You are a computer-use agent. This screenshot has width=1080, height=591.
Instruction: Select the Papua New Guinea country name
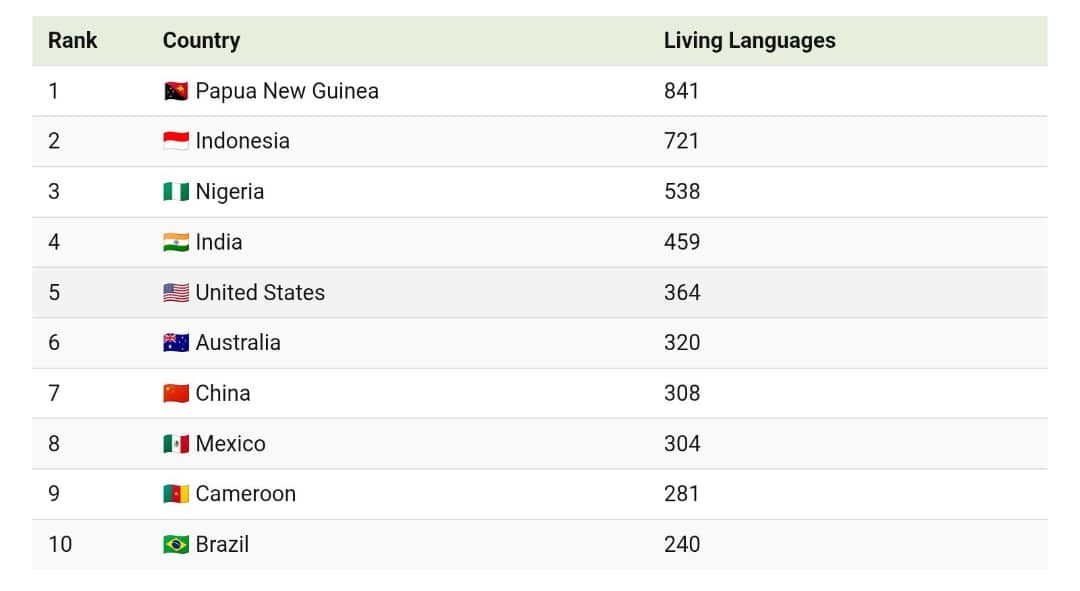pos(287,91)
